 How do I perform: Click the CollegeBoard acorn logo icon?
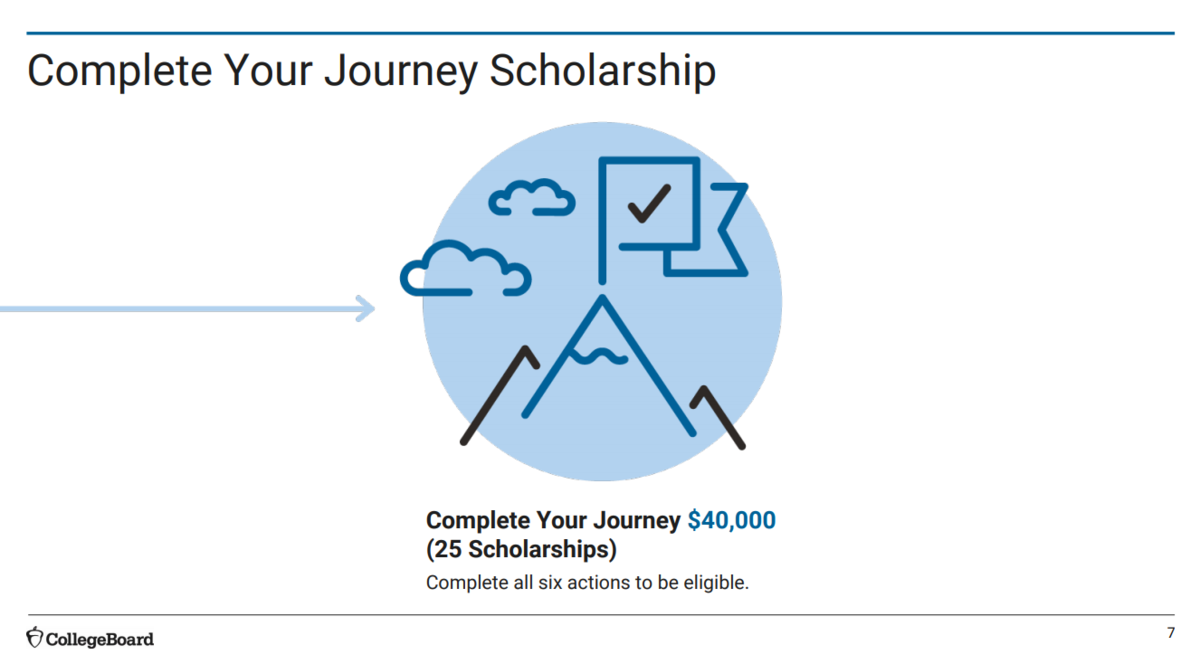pyautogui.click(x=35, y=637)
